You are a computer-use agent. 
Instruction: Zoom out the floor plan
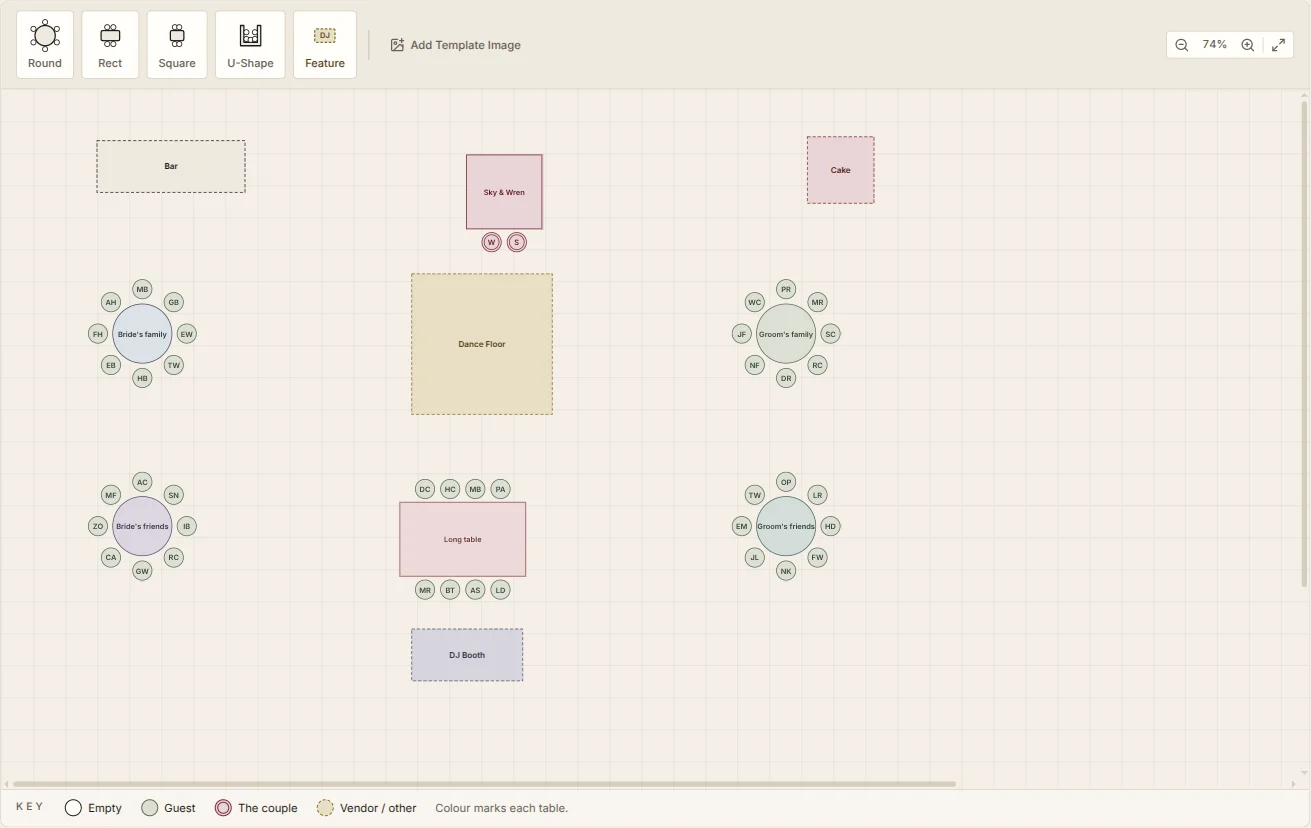1182,45
